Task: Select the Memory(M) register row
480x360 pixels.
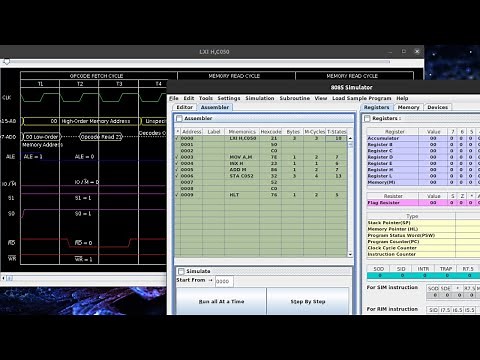Action: pyautogui.click(x=423, y=182)
